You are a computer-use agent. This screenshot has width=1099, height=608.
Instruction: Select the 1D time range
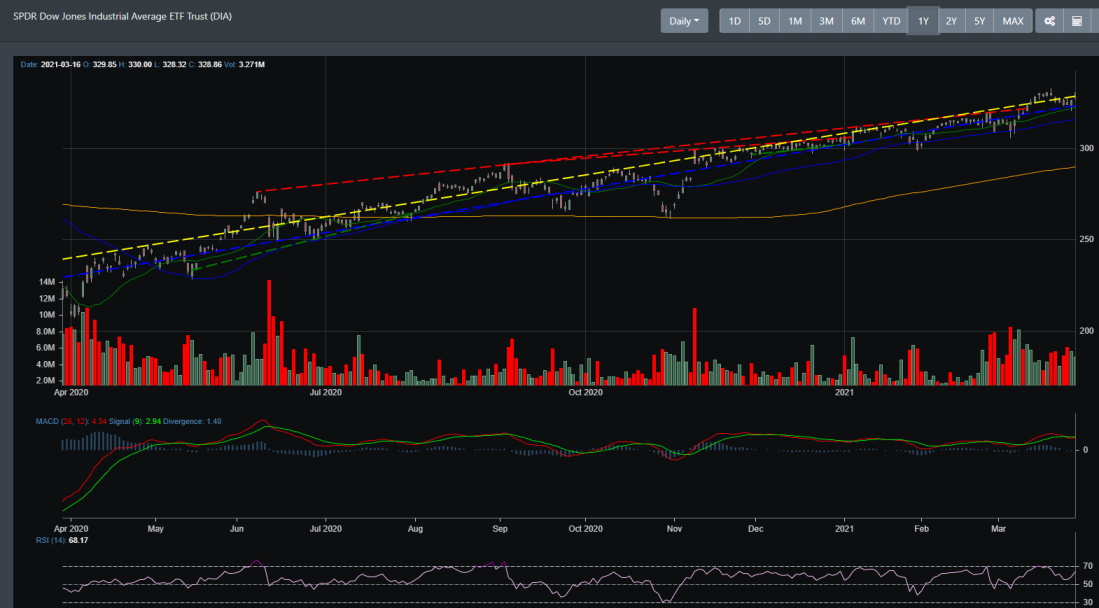tap(735, 21)
